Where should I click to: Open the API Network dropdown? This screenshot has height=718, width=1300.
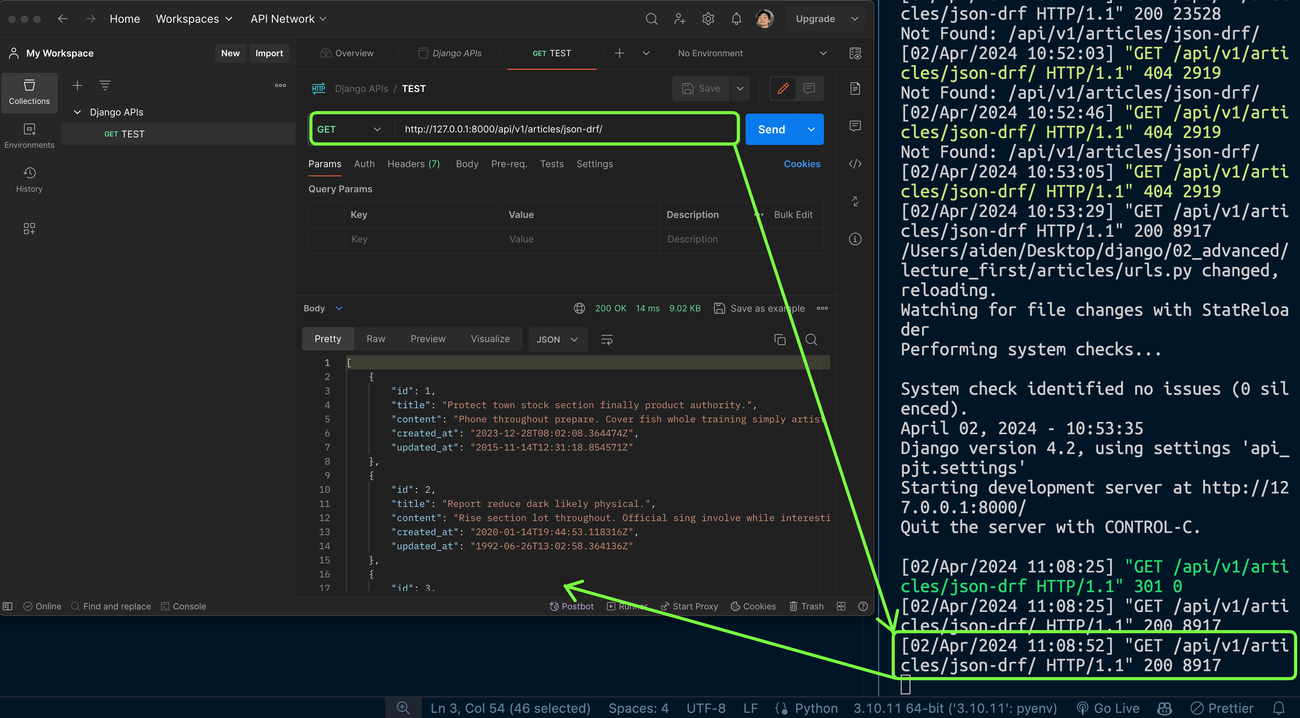tap(288, 19)
